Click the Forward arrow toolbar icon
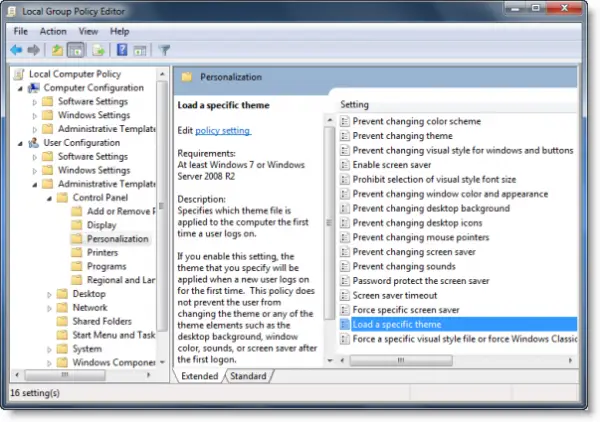The width and height of the screenshot is (600, 422). 34,50
